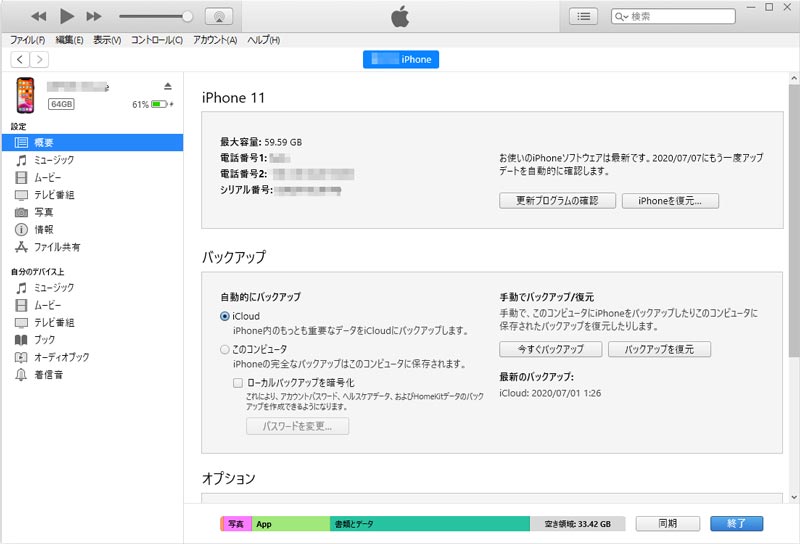The width and height of the screenshot is (800, 544).
Task: Click the vertical scrollbar thumb
Action: (794, 220)
